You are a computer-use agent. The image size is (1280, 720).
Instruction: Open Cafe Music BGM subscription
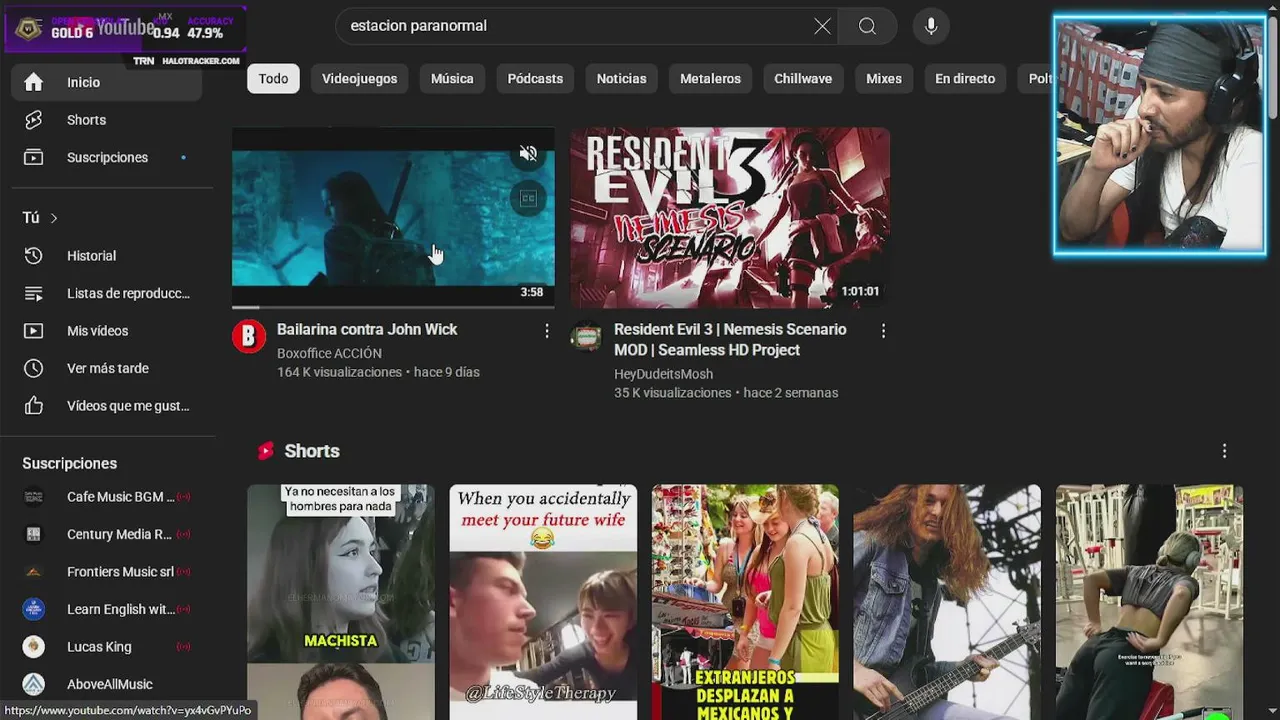[x=107, y=497]
